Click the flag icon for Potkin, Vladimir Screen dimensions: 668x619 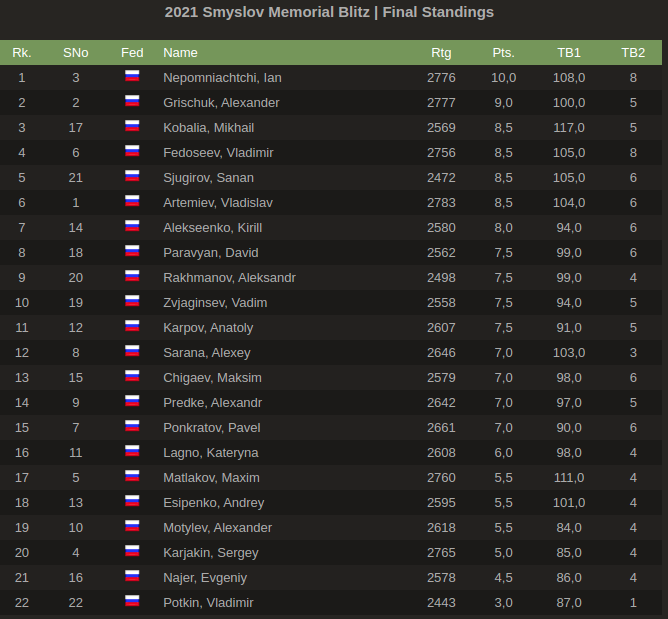pyautogui.click(x=132, y=602)
